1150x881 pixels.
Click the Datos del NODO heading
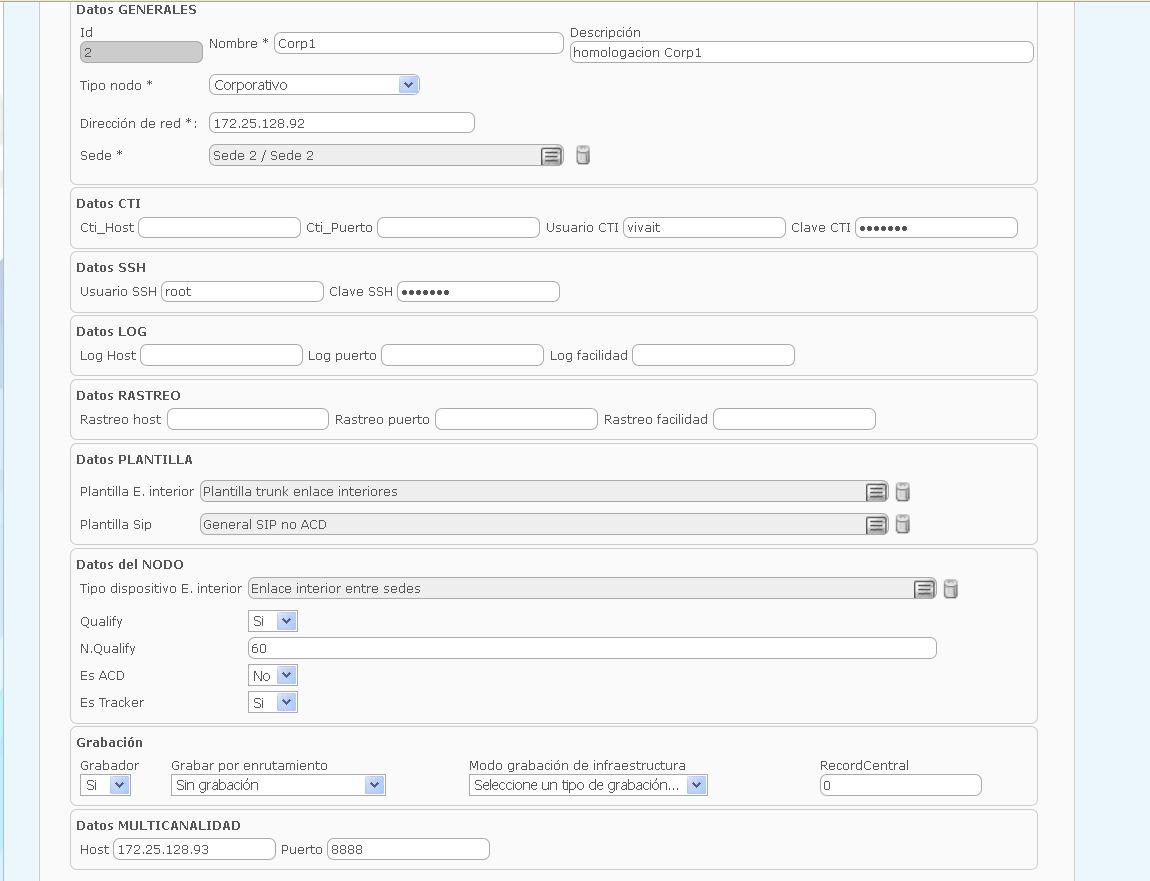130,564
